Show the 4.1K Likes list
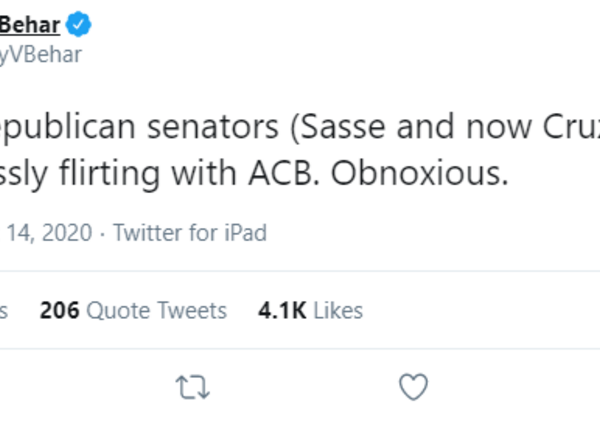 pyautogui.click(x=310, y=311)
